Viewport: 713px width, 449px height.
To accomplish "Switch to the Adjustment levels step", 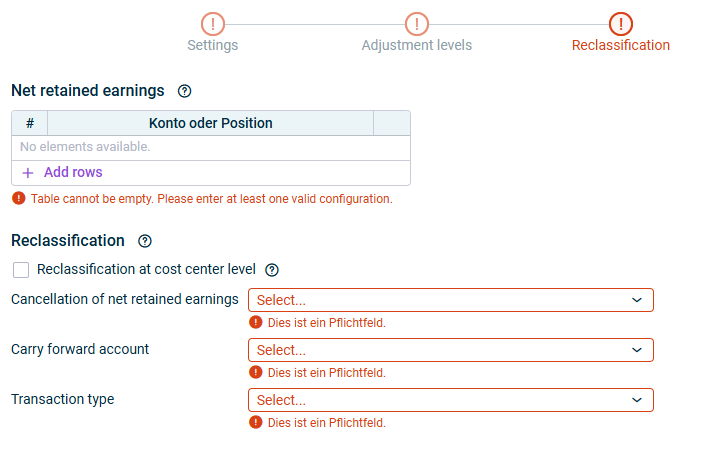I will coord(417,45).
